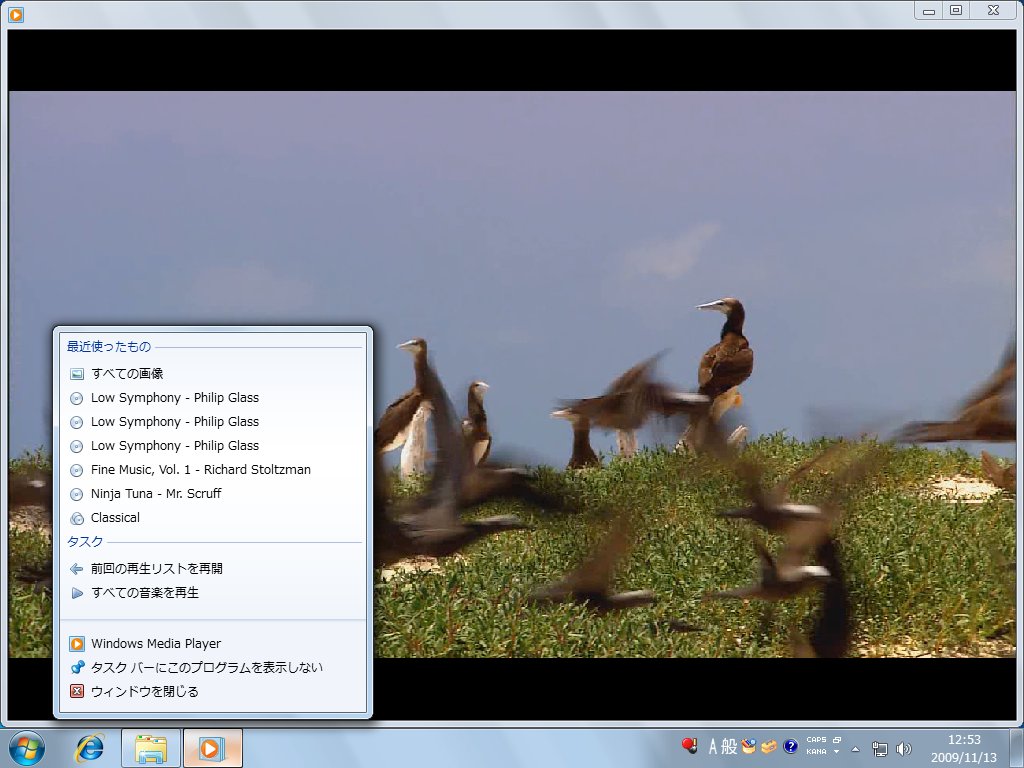Minimize the Media Player window
This screenshot has height=768, width=1024.
tap(929, 10)
